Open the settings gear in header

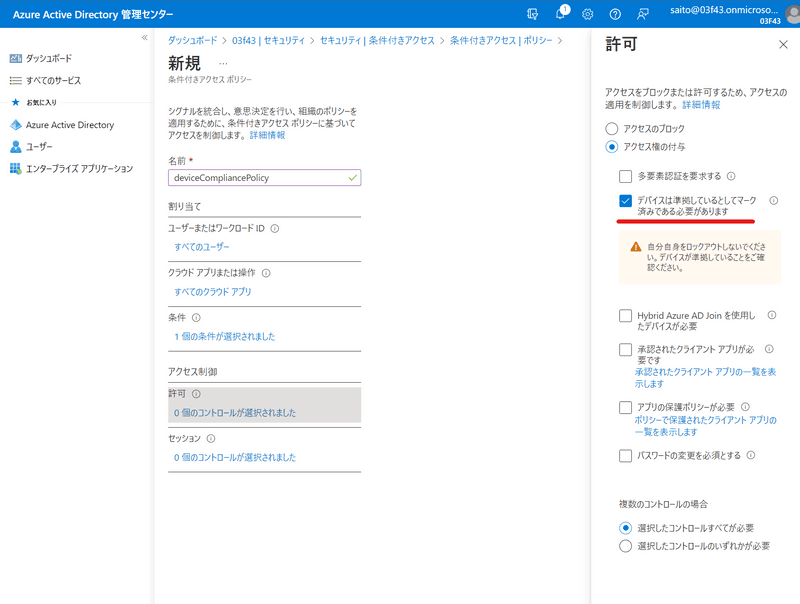coord(588,14)
